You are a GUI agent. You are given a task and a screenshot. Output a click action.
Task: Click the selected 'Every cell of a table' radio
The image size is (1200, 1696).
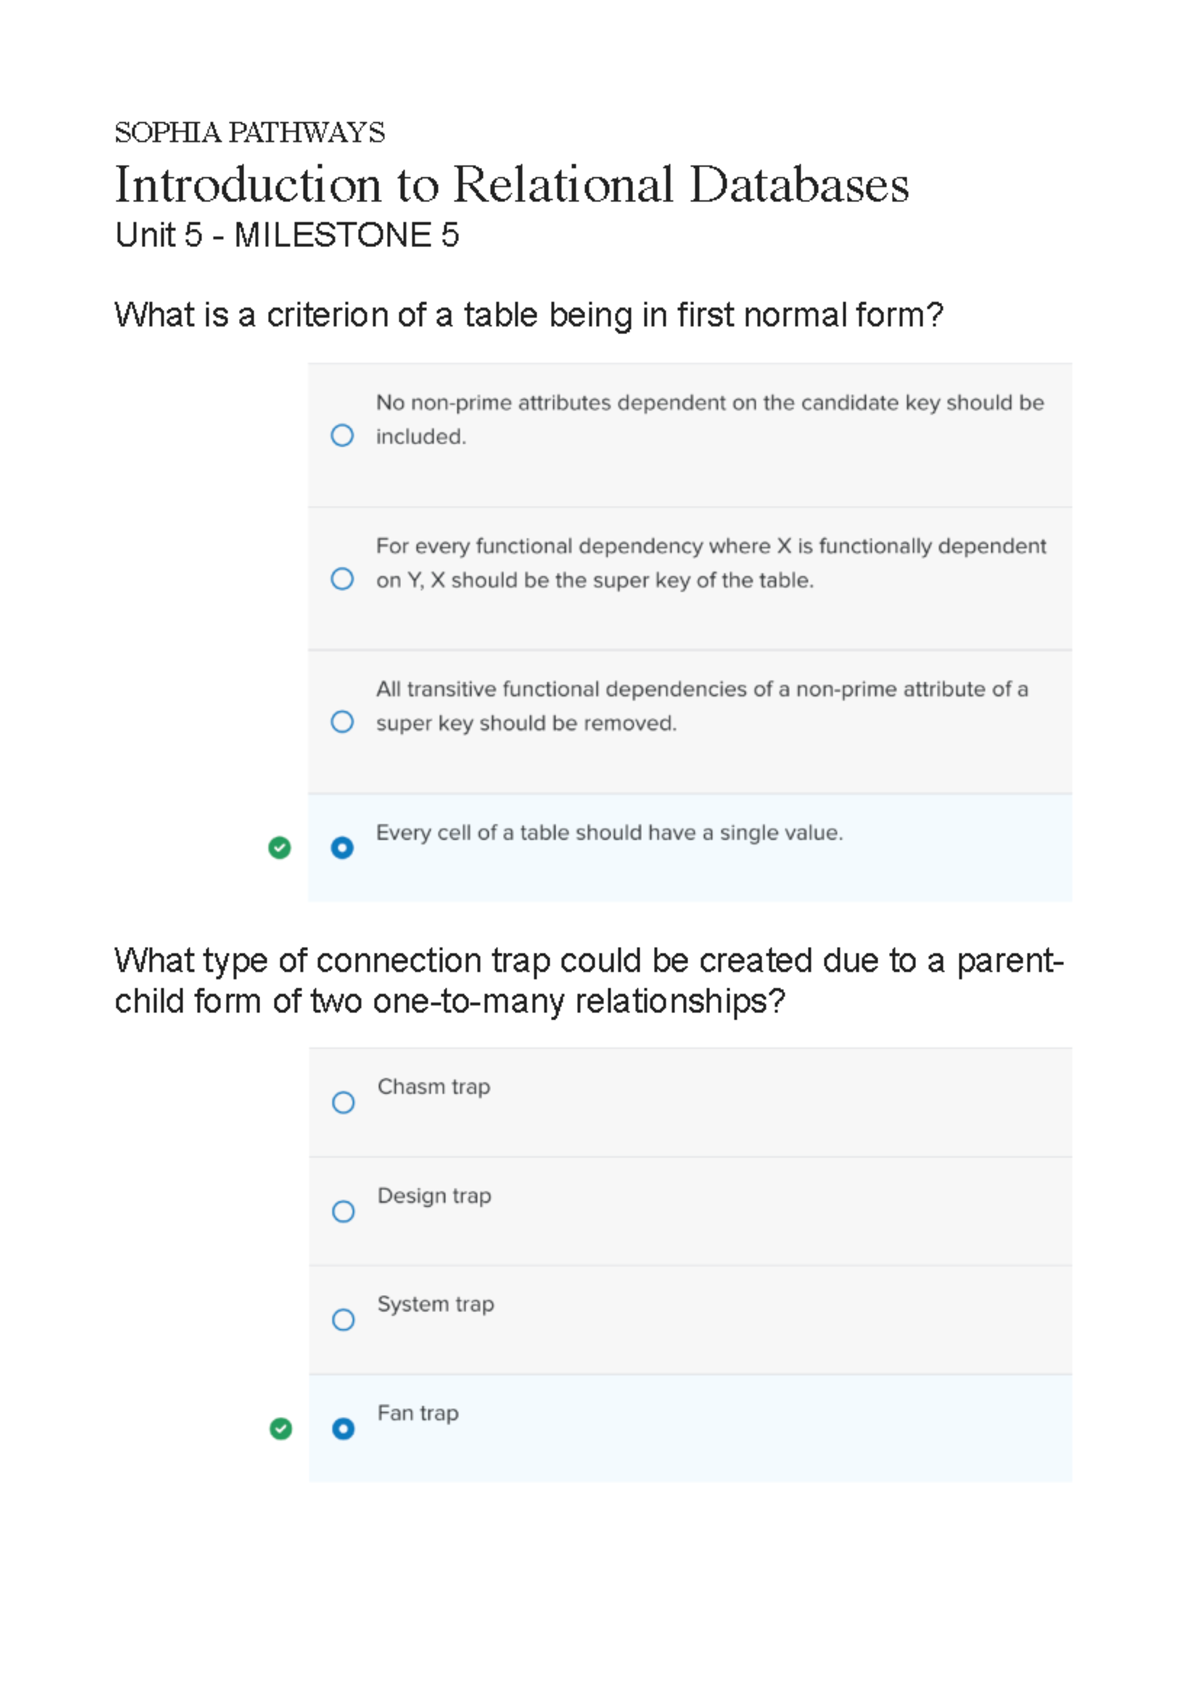click(x=342, y=848)
